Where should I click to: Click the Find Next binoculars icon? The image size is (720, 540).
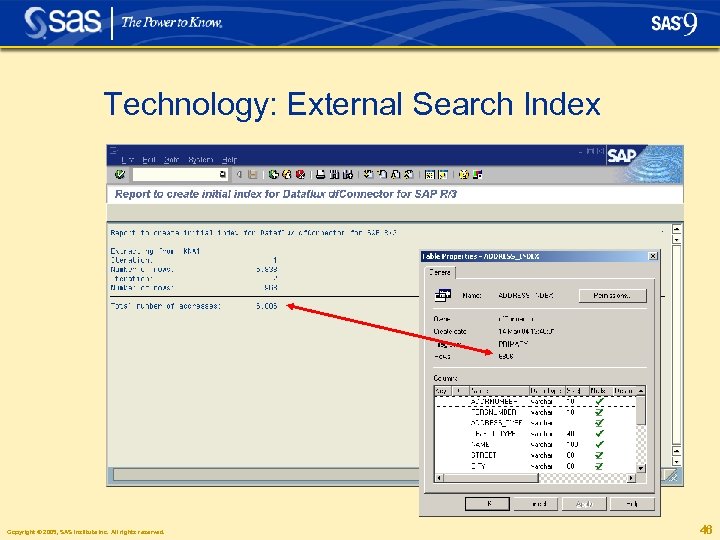348,174
